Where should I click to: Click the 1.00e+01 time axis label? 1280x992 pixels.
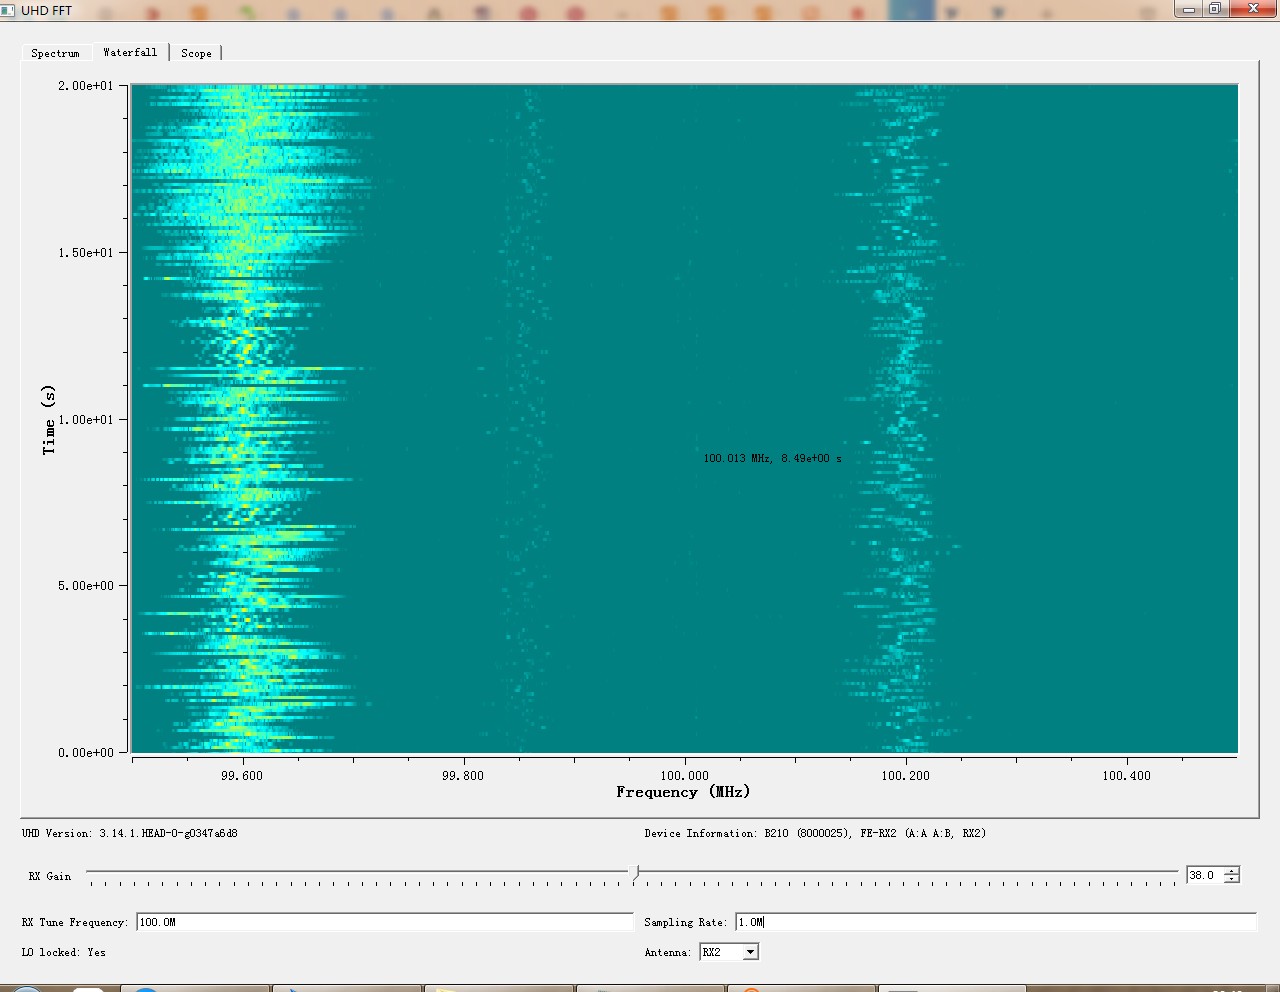coord(86,420)
